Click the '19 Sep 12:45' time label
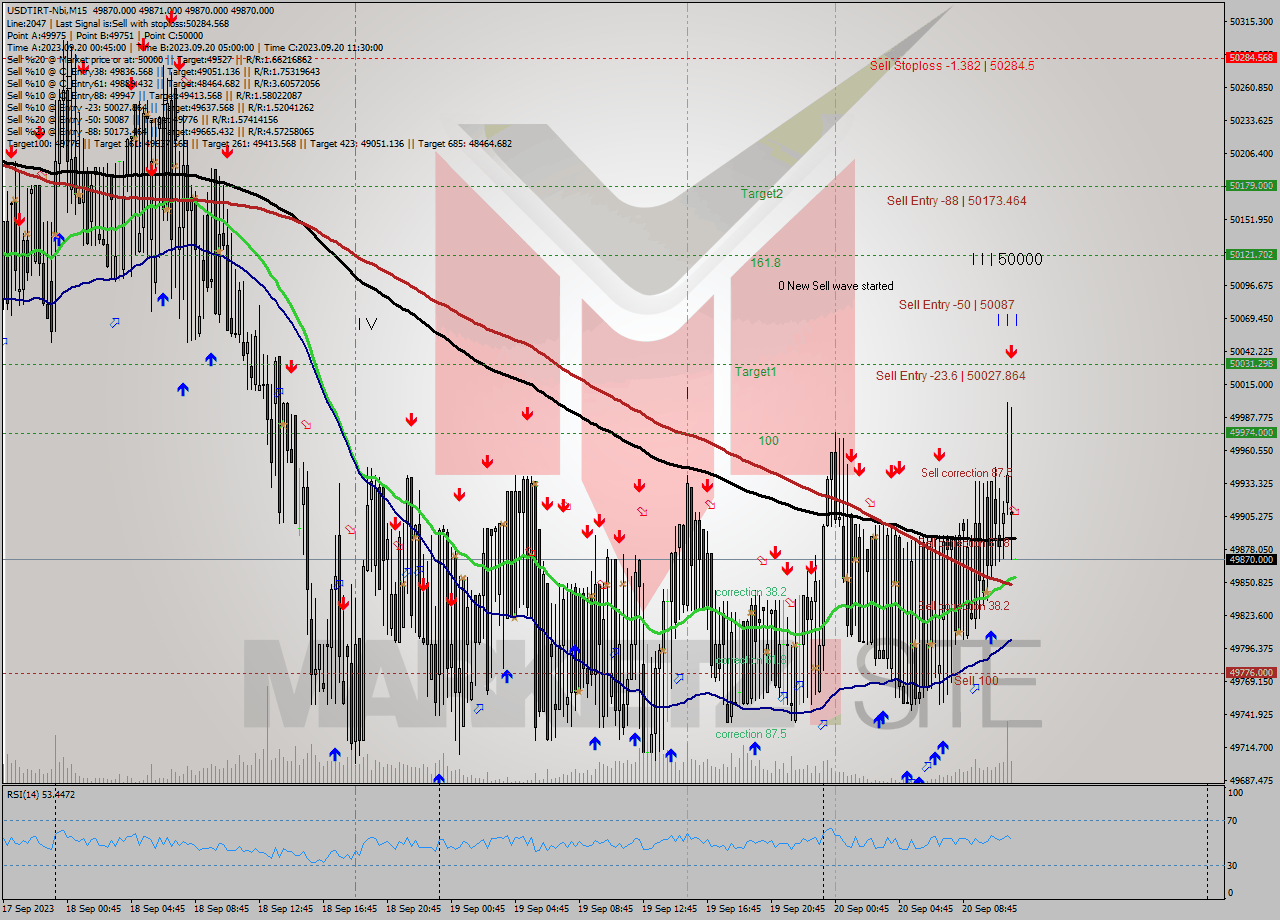This screenshot has height=920, width=1280. (x=670, y=908)
